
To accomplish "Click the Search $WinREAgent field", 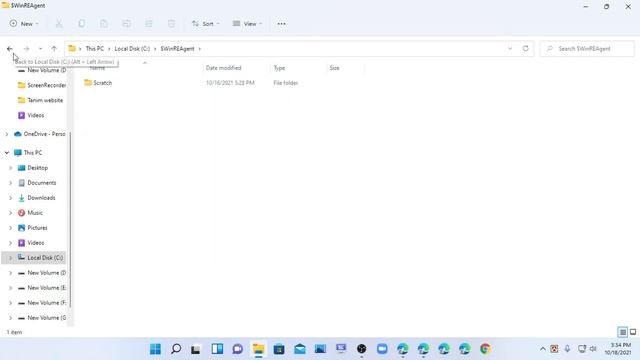I will (587, 49).
